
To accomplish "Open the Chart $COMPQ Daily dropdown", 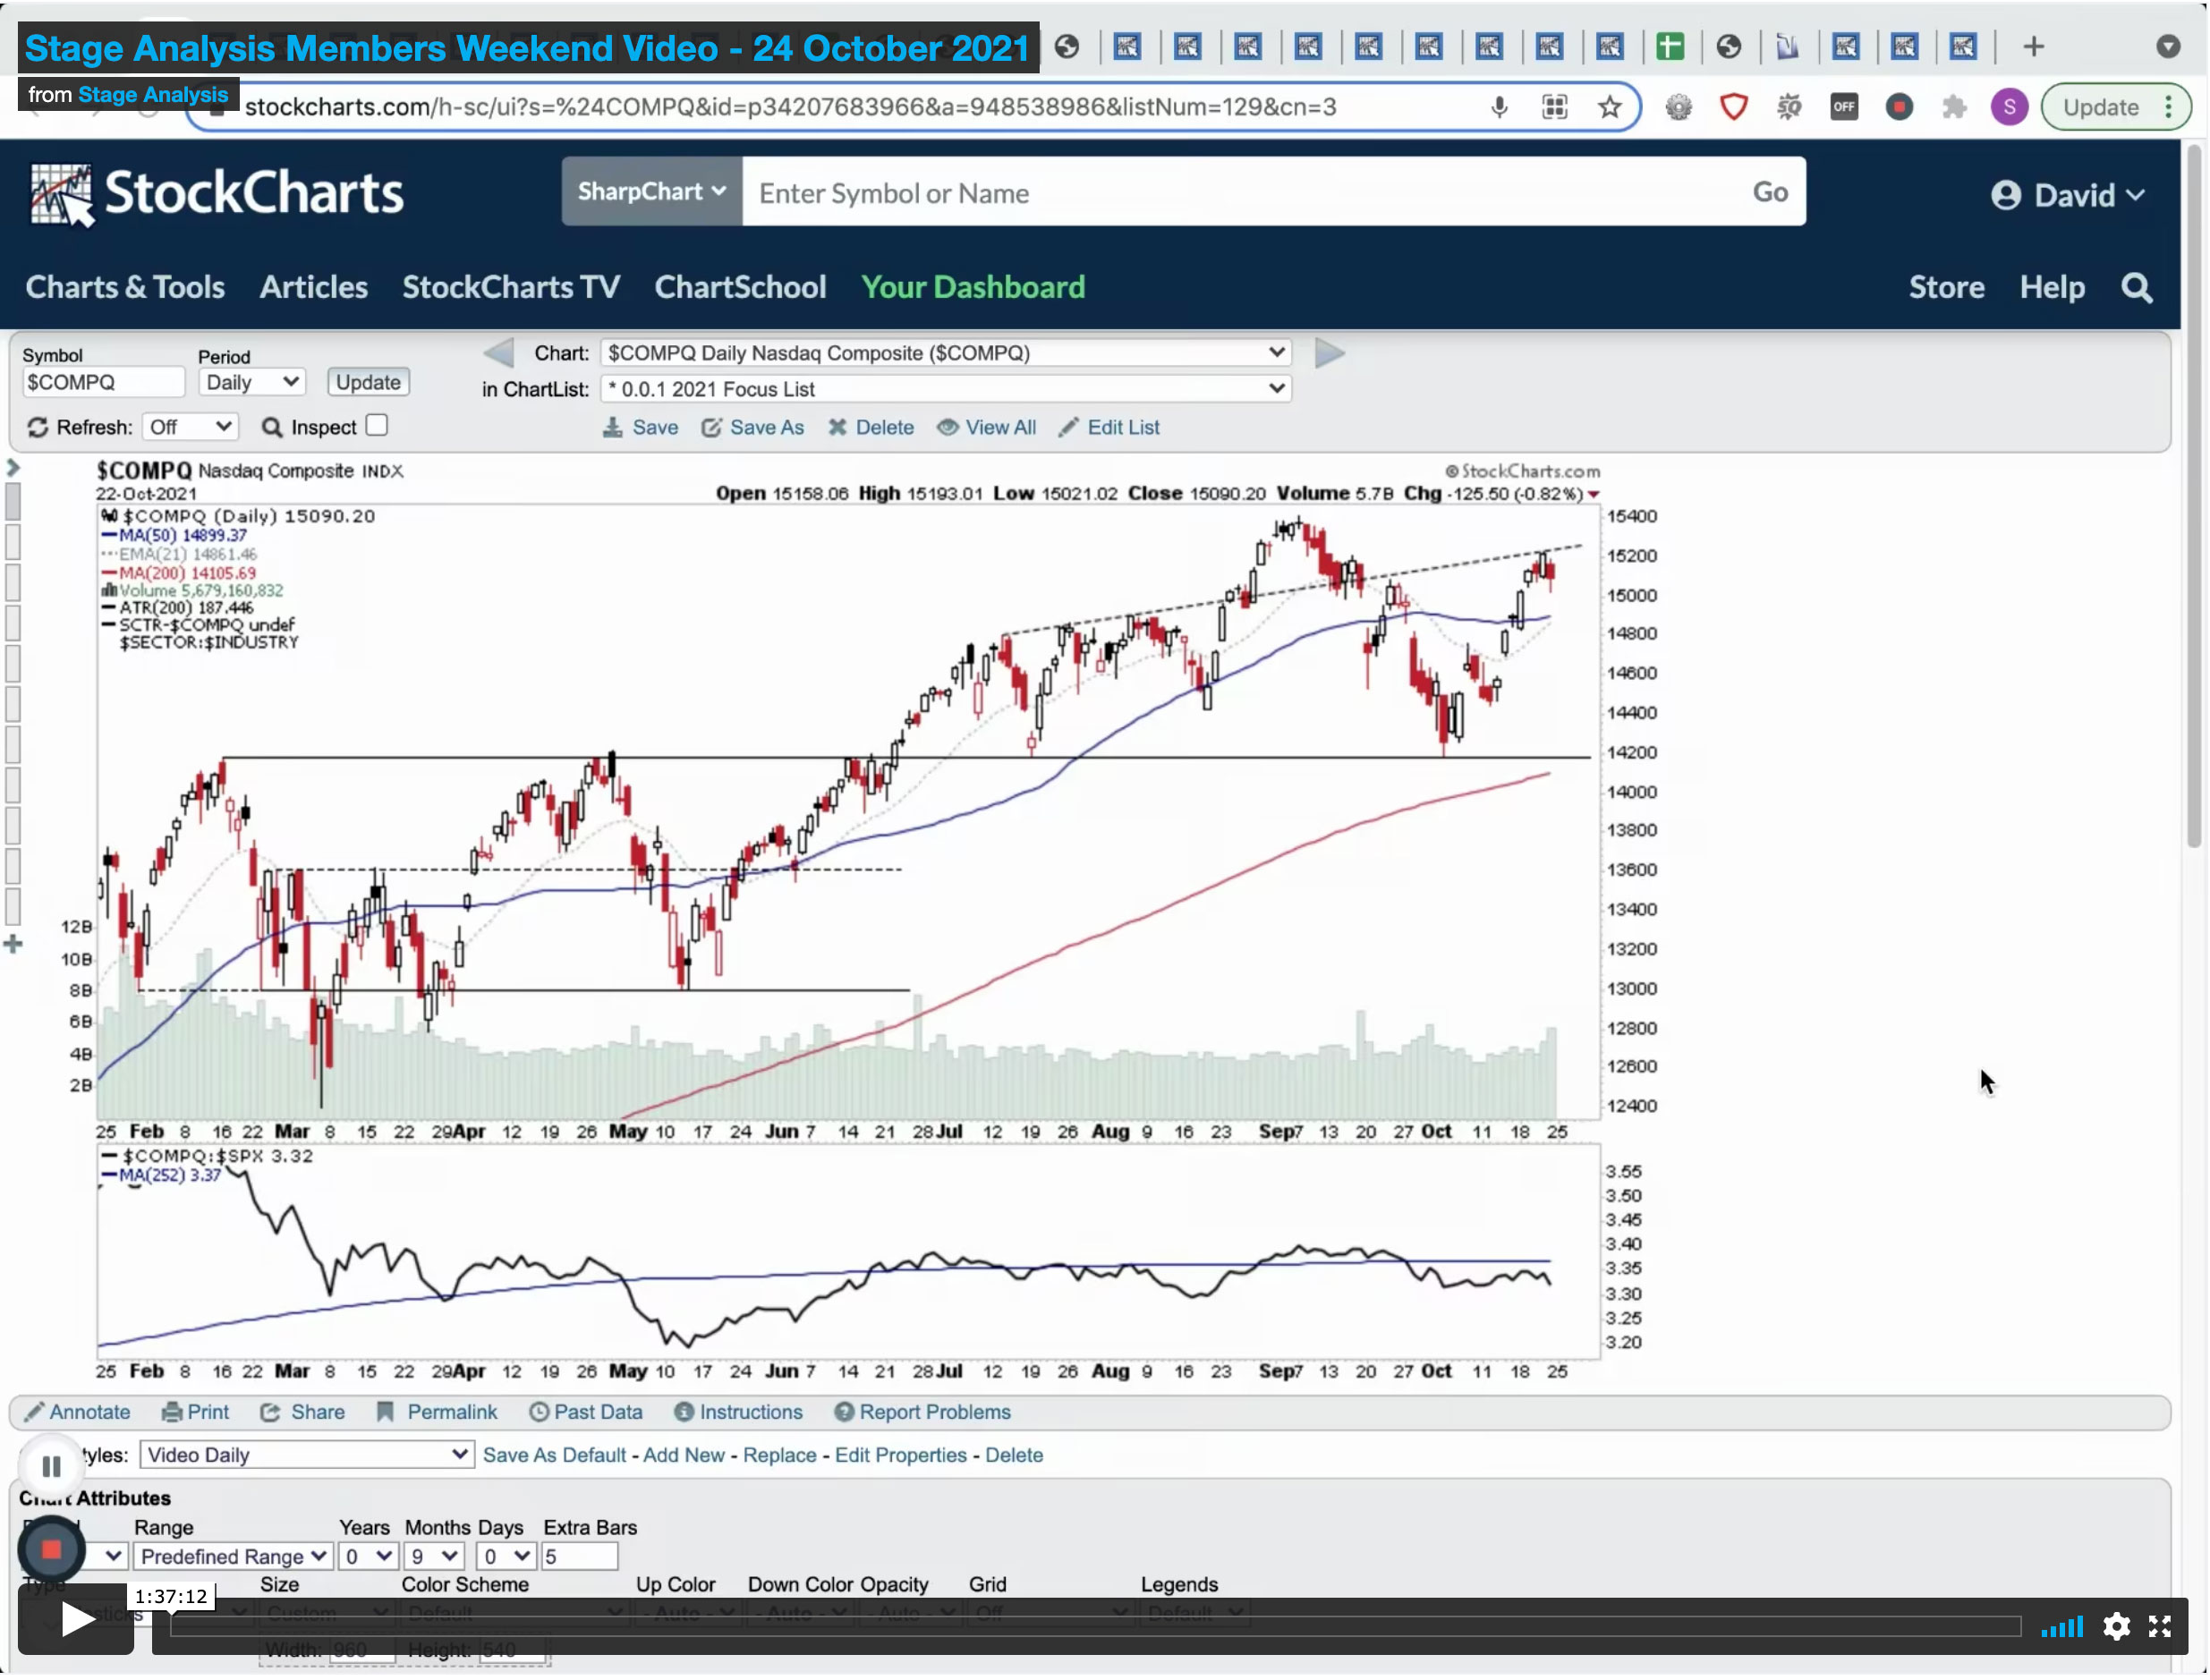I will (x=945, y=353).
